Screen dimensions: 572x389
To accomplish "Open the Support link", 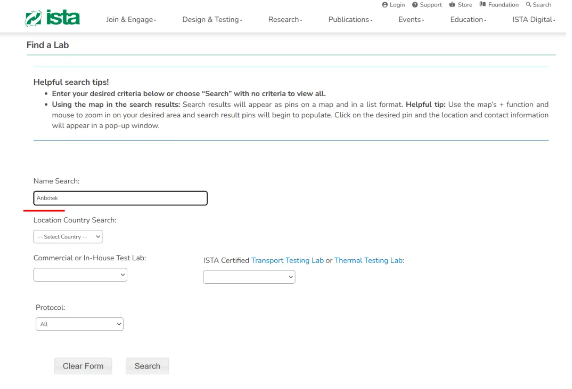I will [x=426, y=5].
